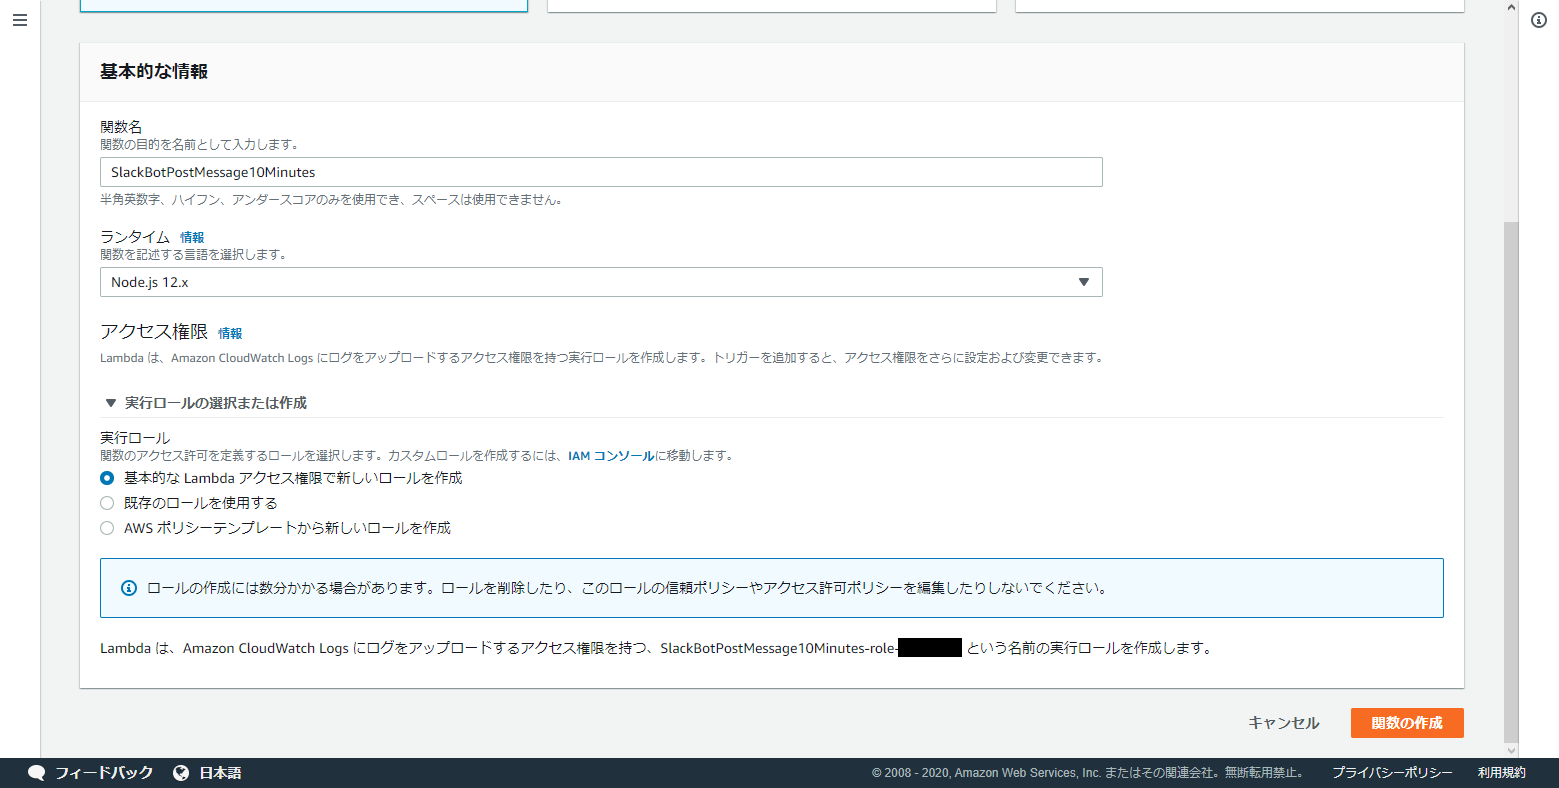Click the 関数の作成 button

point(1407,723)
